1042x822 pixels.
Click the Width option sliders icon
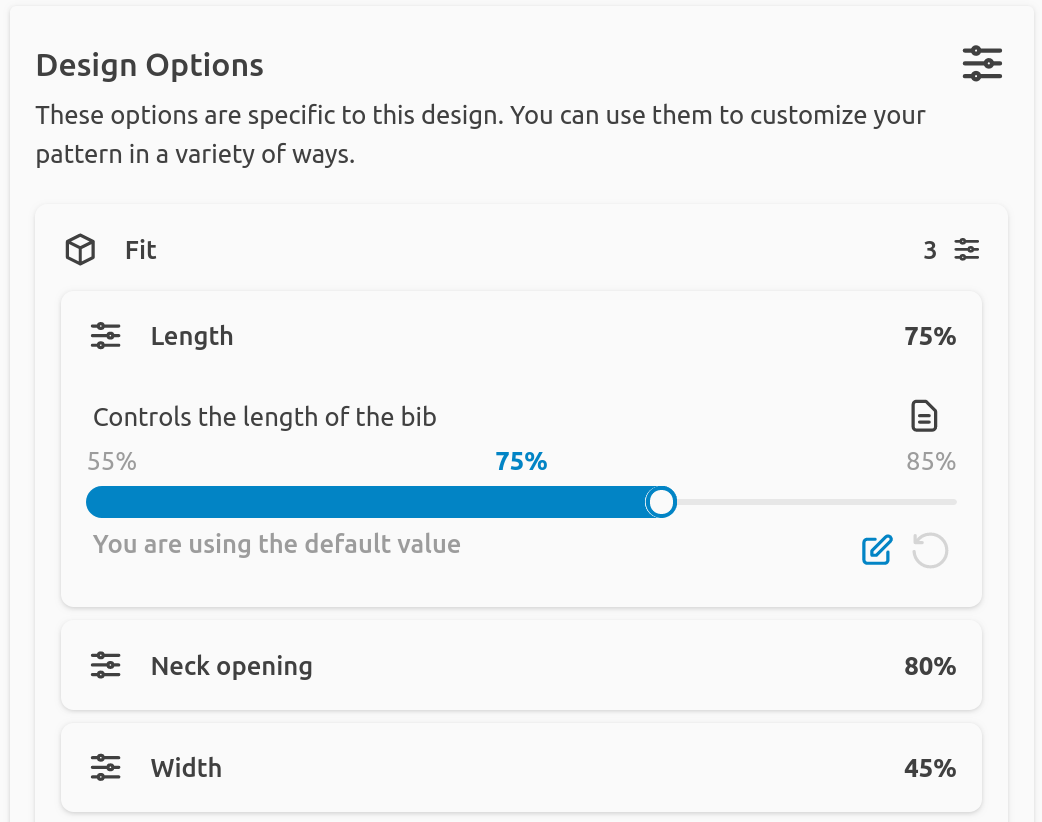105,767
